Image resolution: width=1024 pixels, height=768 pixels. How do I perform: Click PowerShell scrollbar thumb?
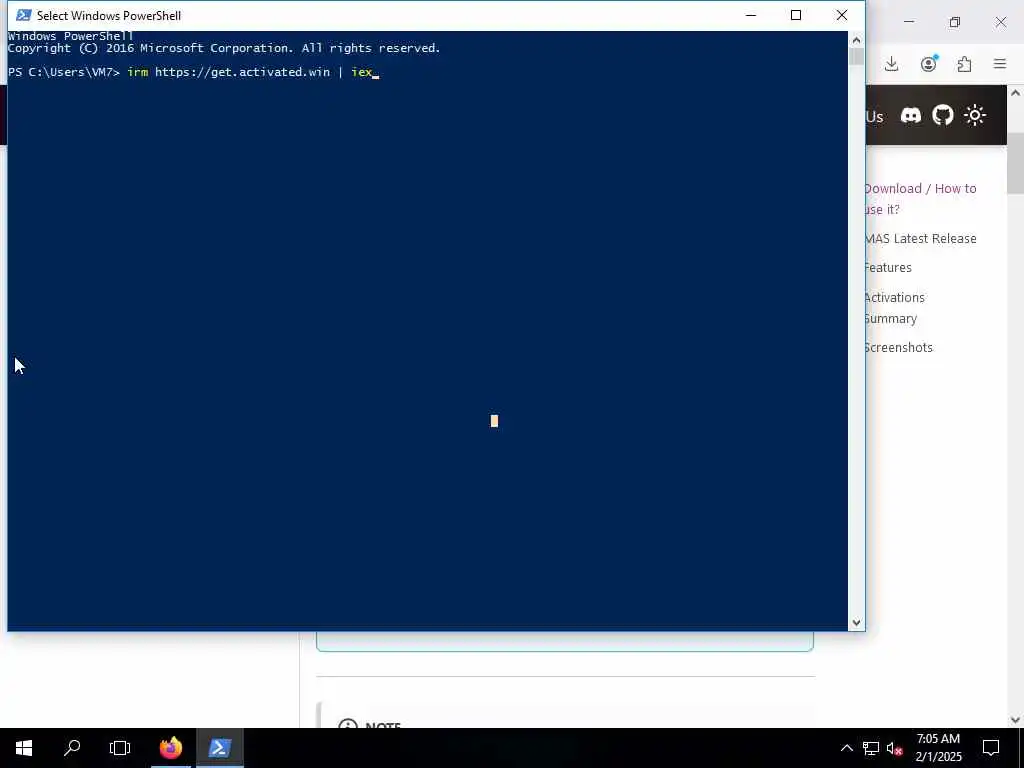[856, 57]
